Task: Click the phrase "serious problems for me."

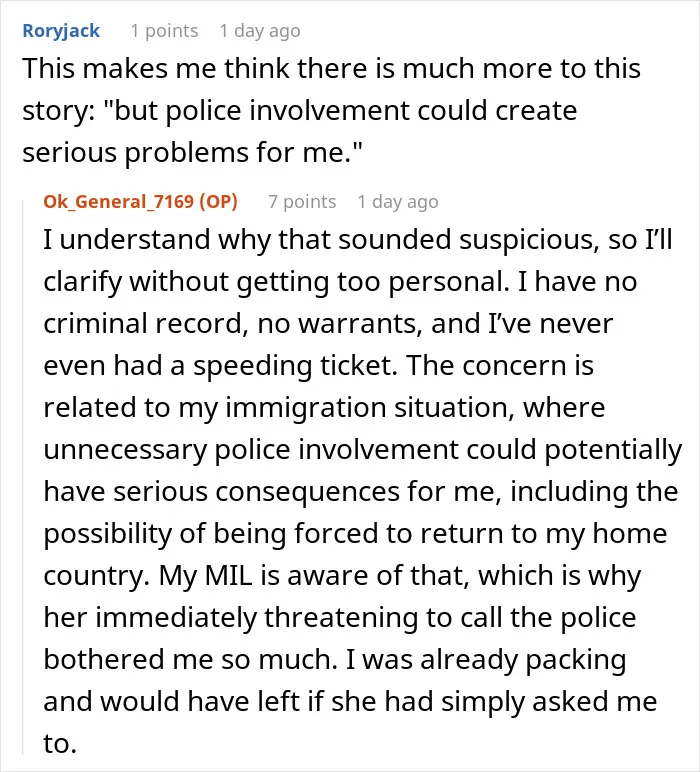Action: click(x=189, y=152)
